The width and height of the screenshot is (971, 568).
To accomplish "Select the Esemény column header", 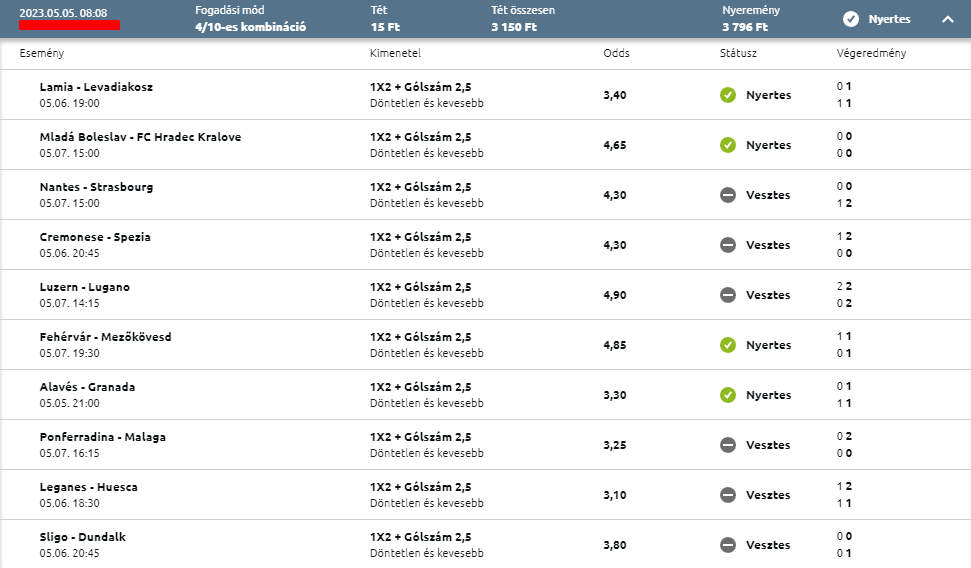I will 41,53.
